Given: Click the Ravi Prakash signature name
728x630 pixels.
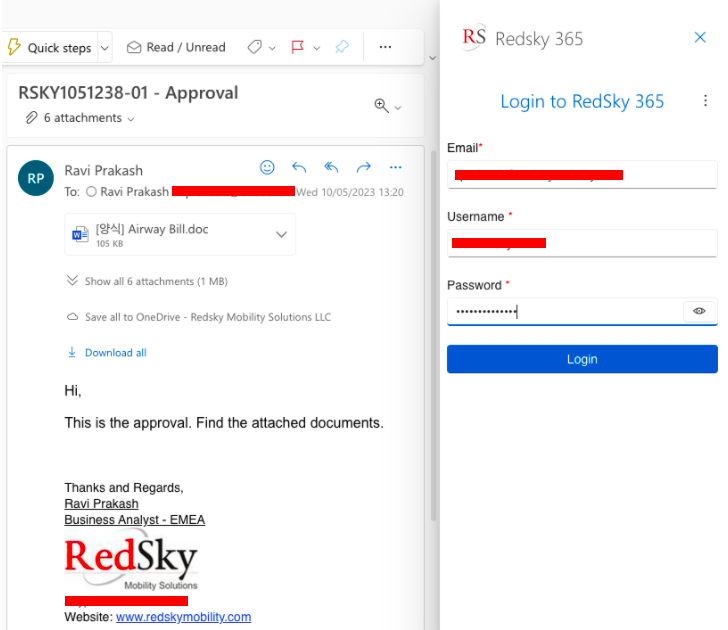Looking at the screenshot, I should (x=101, y=504).
